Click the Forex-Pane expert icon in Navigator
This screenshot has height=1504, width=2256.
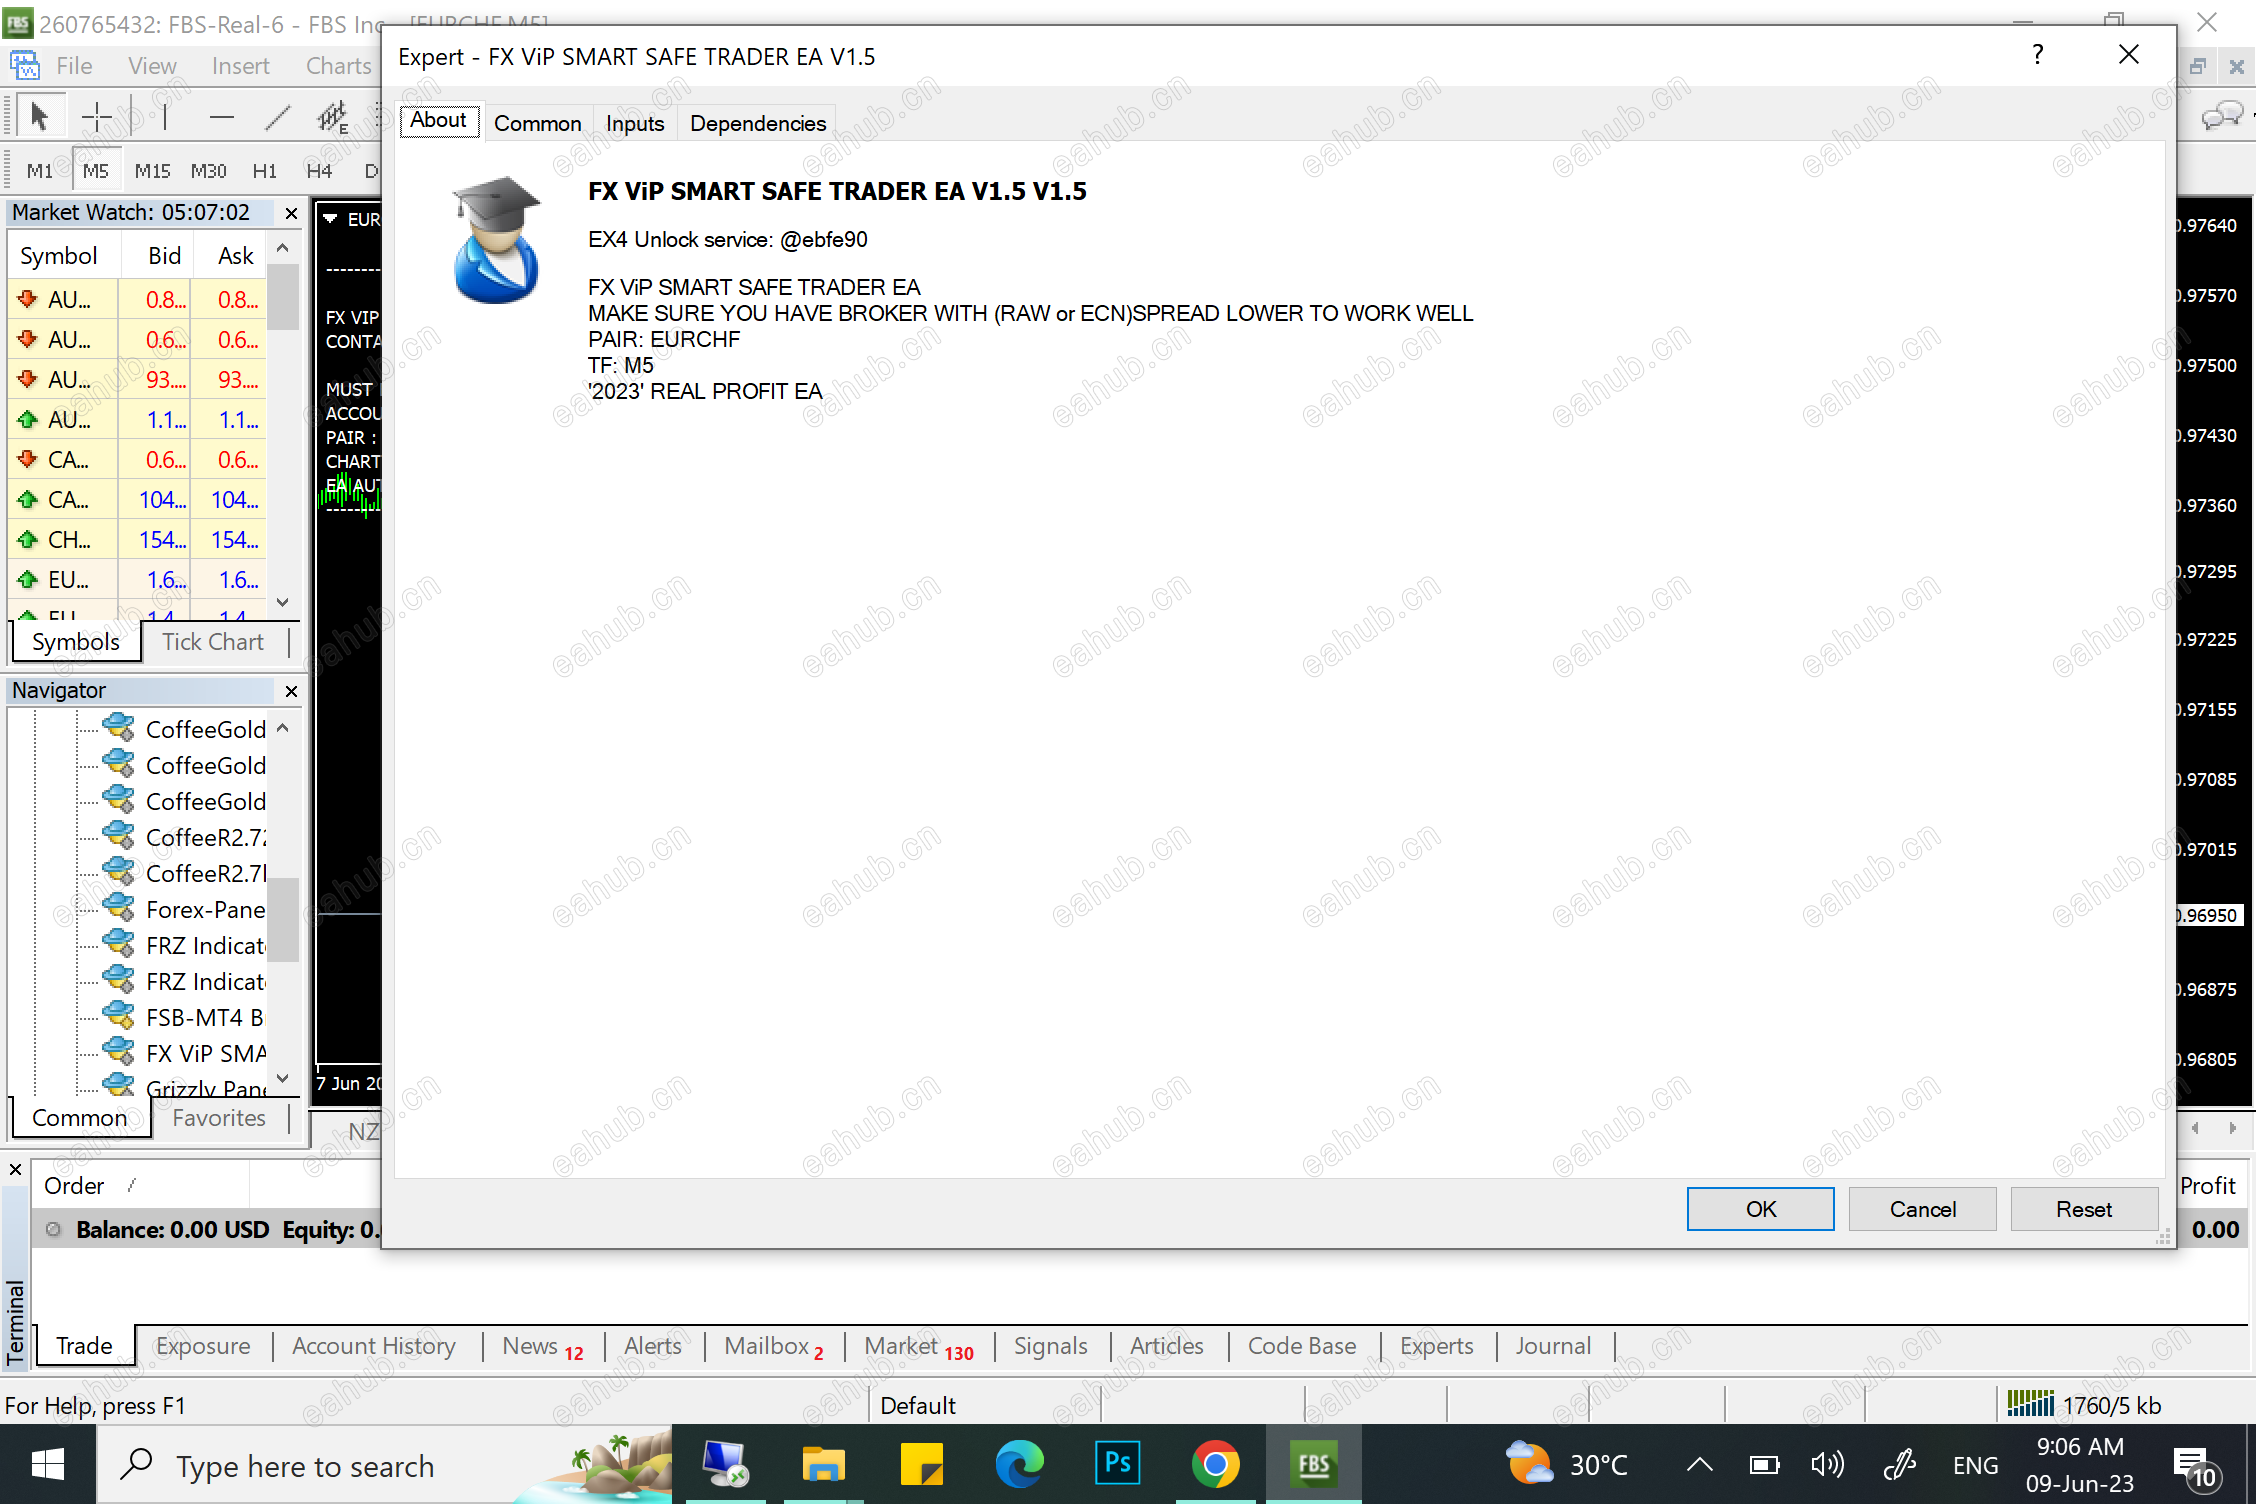click(118, 908)
